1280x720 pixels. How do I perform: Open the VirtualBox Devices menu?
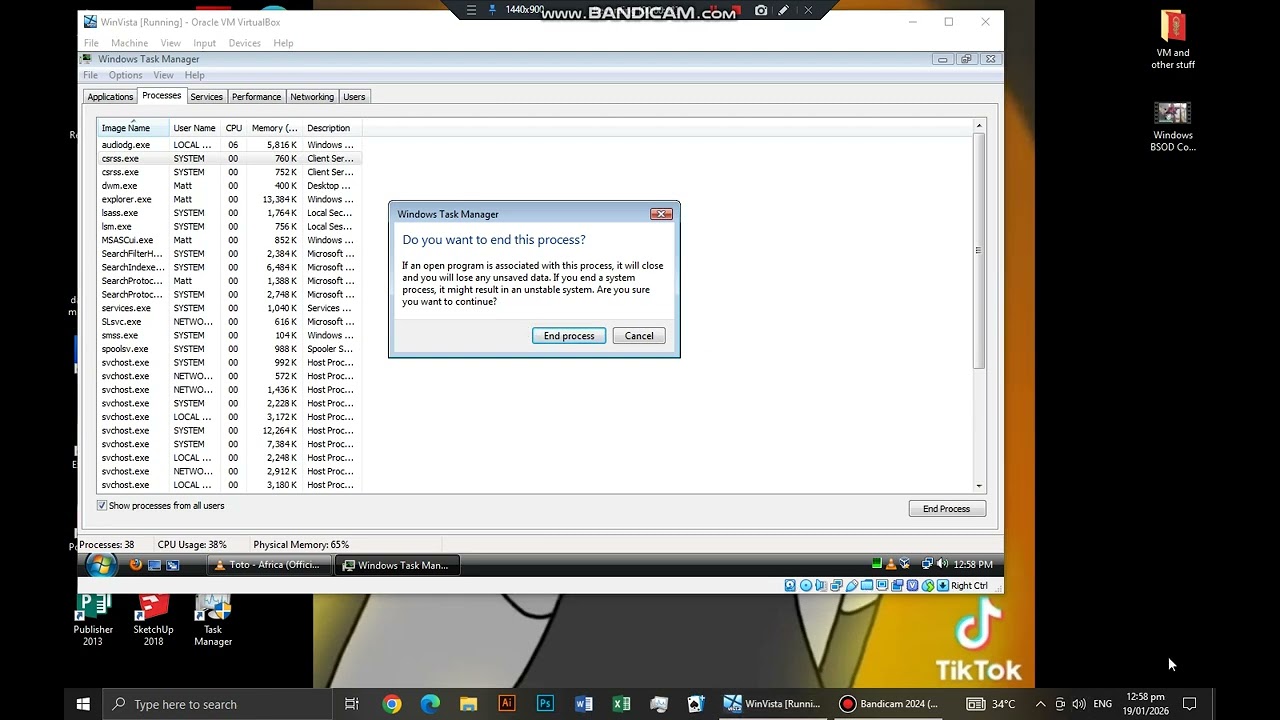click(x=244, y=43)
